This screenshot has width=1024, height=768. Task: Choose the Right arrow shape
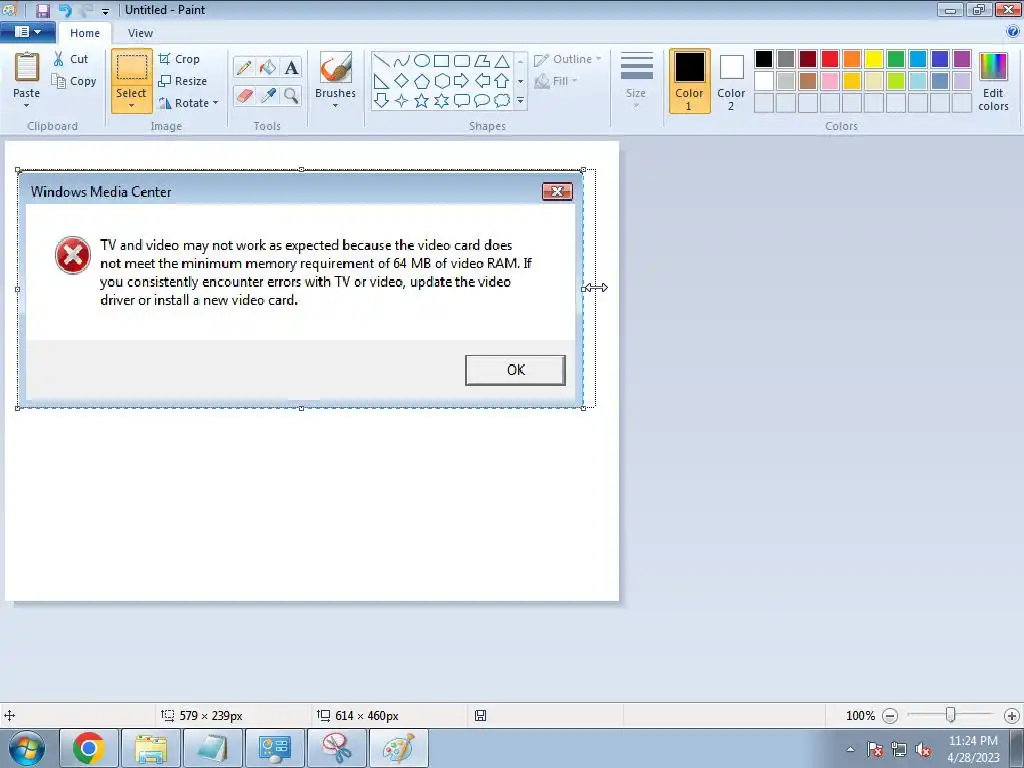[x=462, y=81]
